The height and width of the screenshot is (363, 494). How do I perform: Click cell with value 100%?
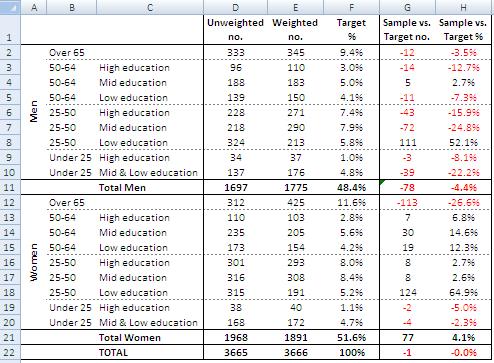click(x=351, y=352)
